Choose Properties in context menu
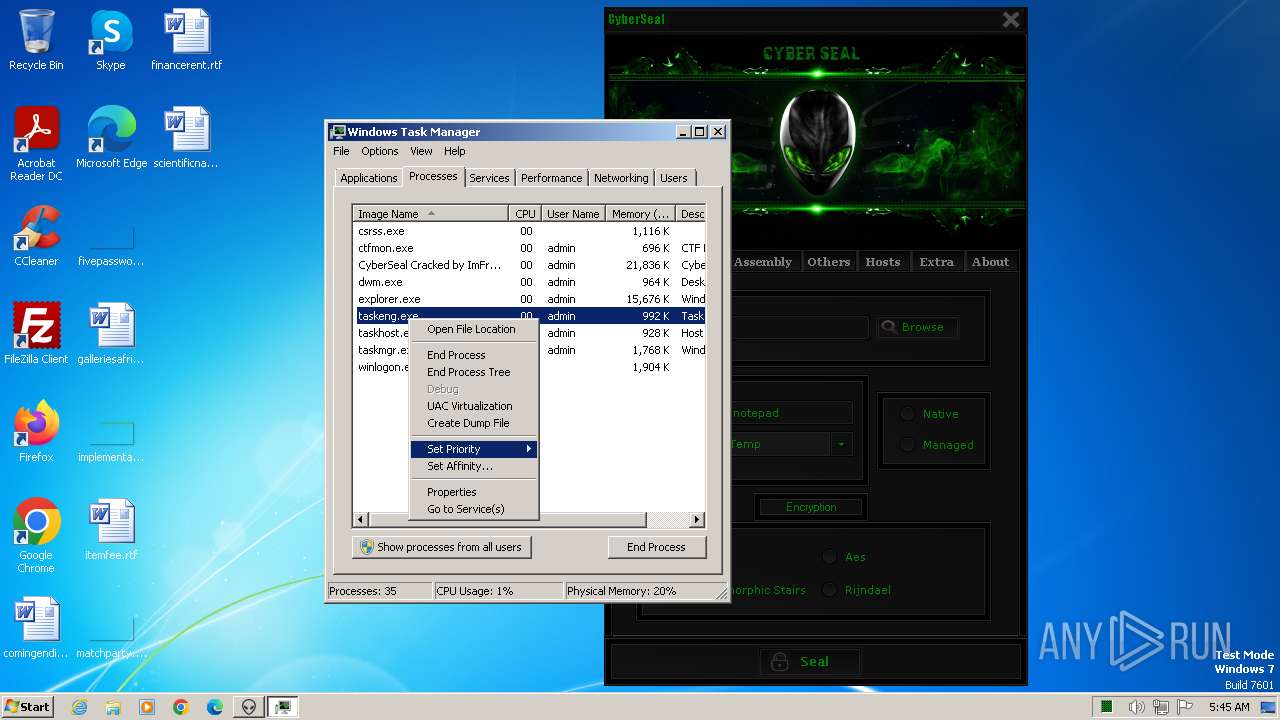Screen dimensions: 1280x720 tap(474, 492)
